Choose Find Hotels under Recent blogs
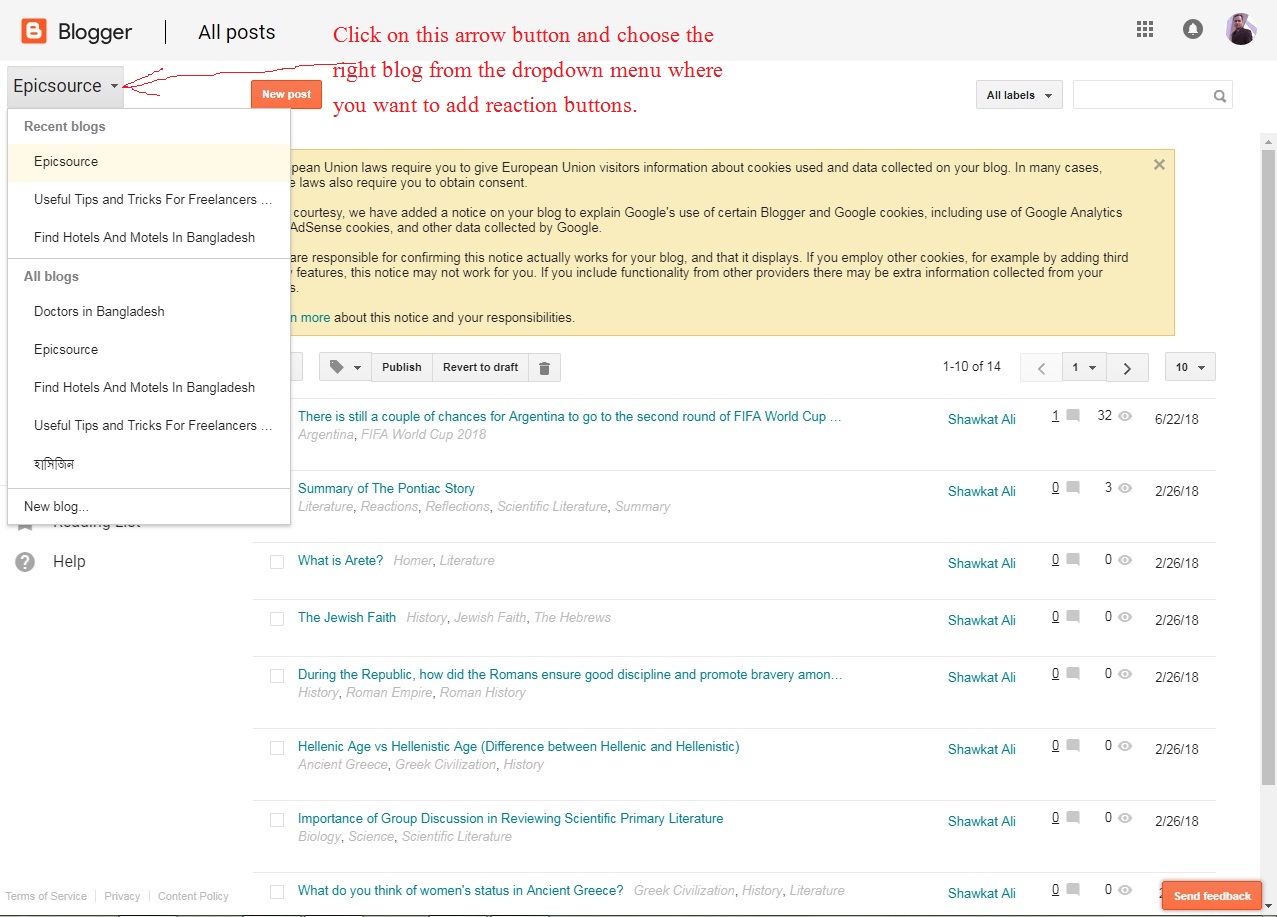The height and width of the screenshot is (917, 1277). [x=149, y=238]
